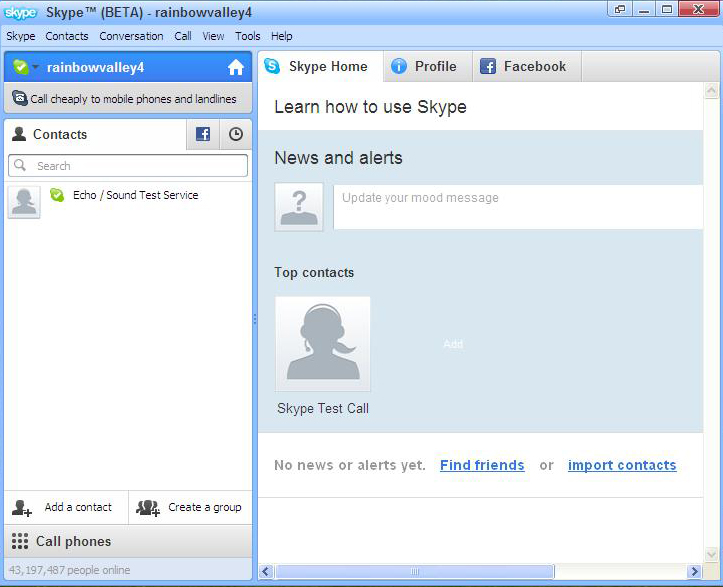Viewport: 723px width, 587px height.
Task: Follow the Find friends link
Action: [482, 465]
